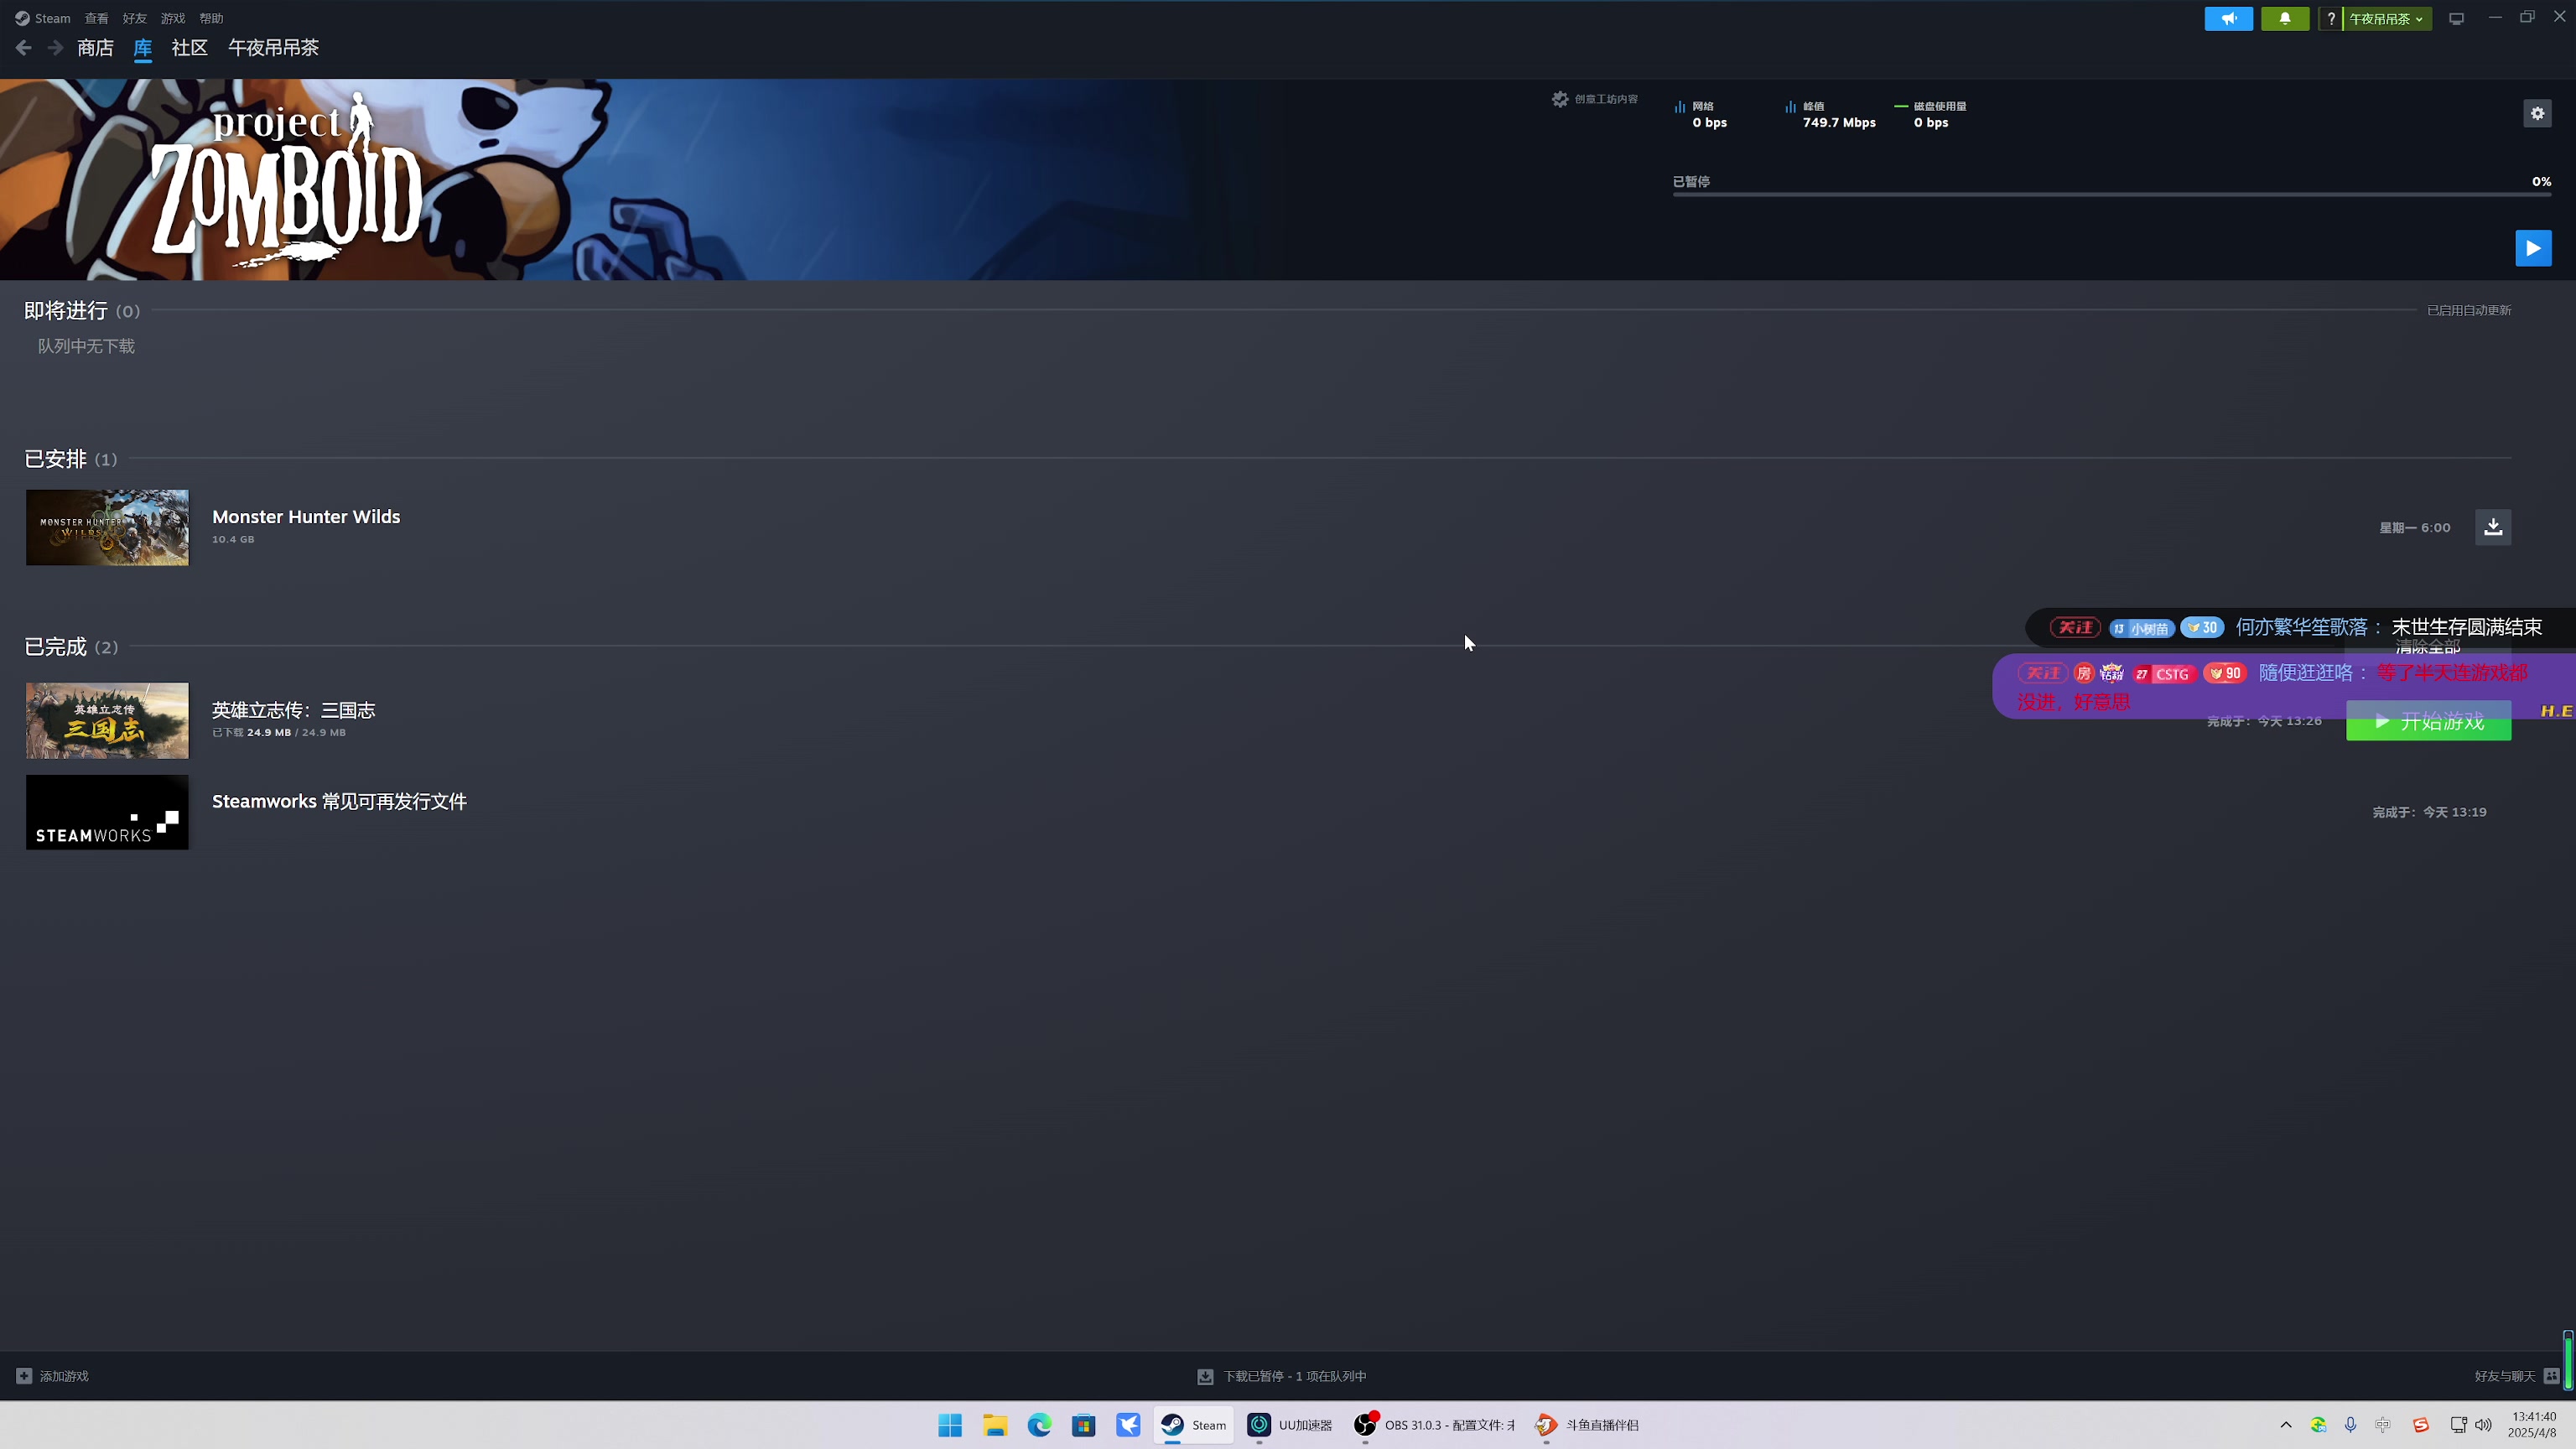Screen dimensions: 2576x1449
Task: Switch to the 社区 tab
Action: [x=189, y=48]
